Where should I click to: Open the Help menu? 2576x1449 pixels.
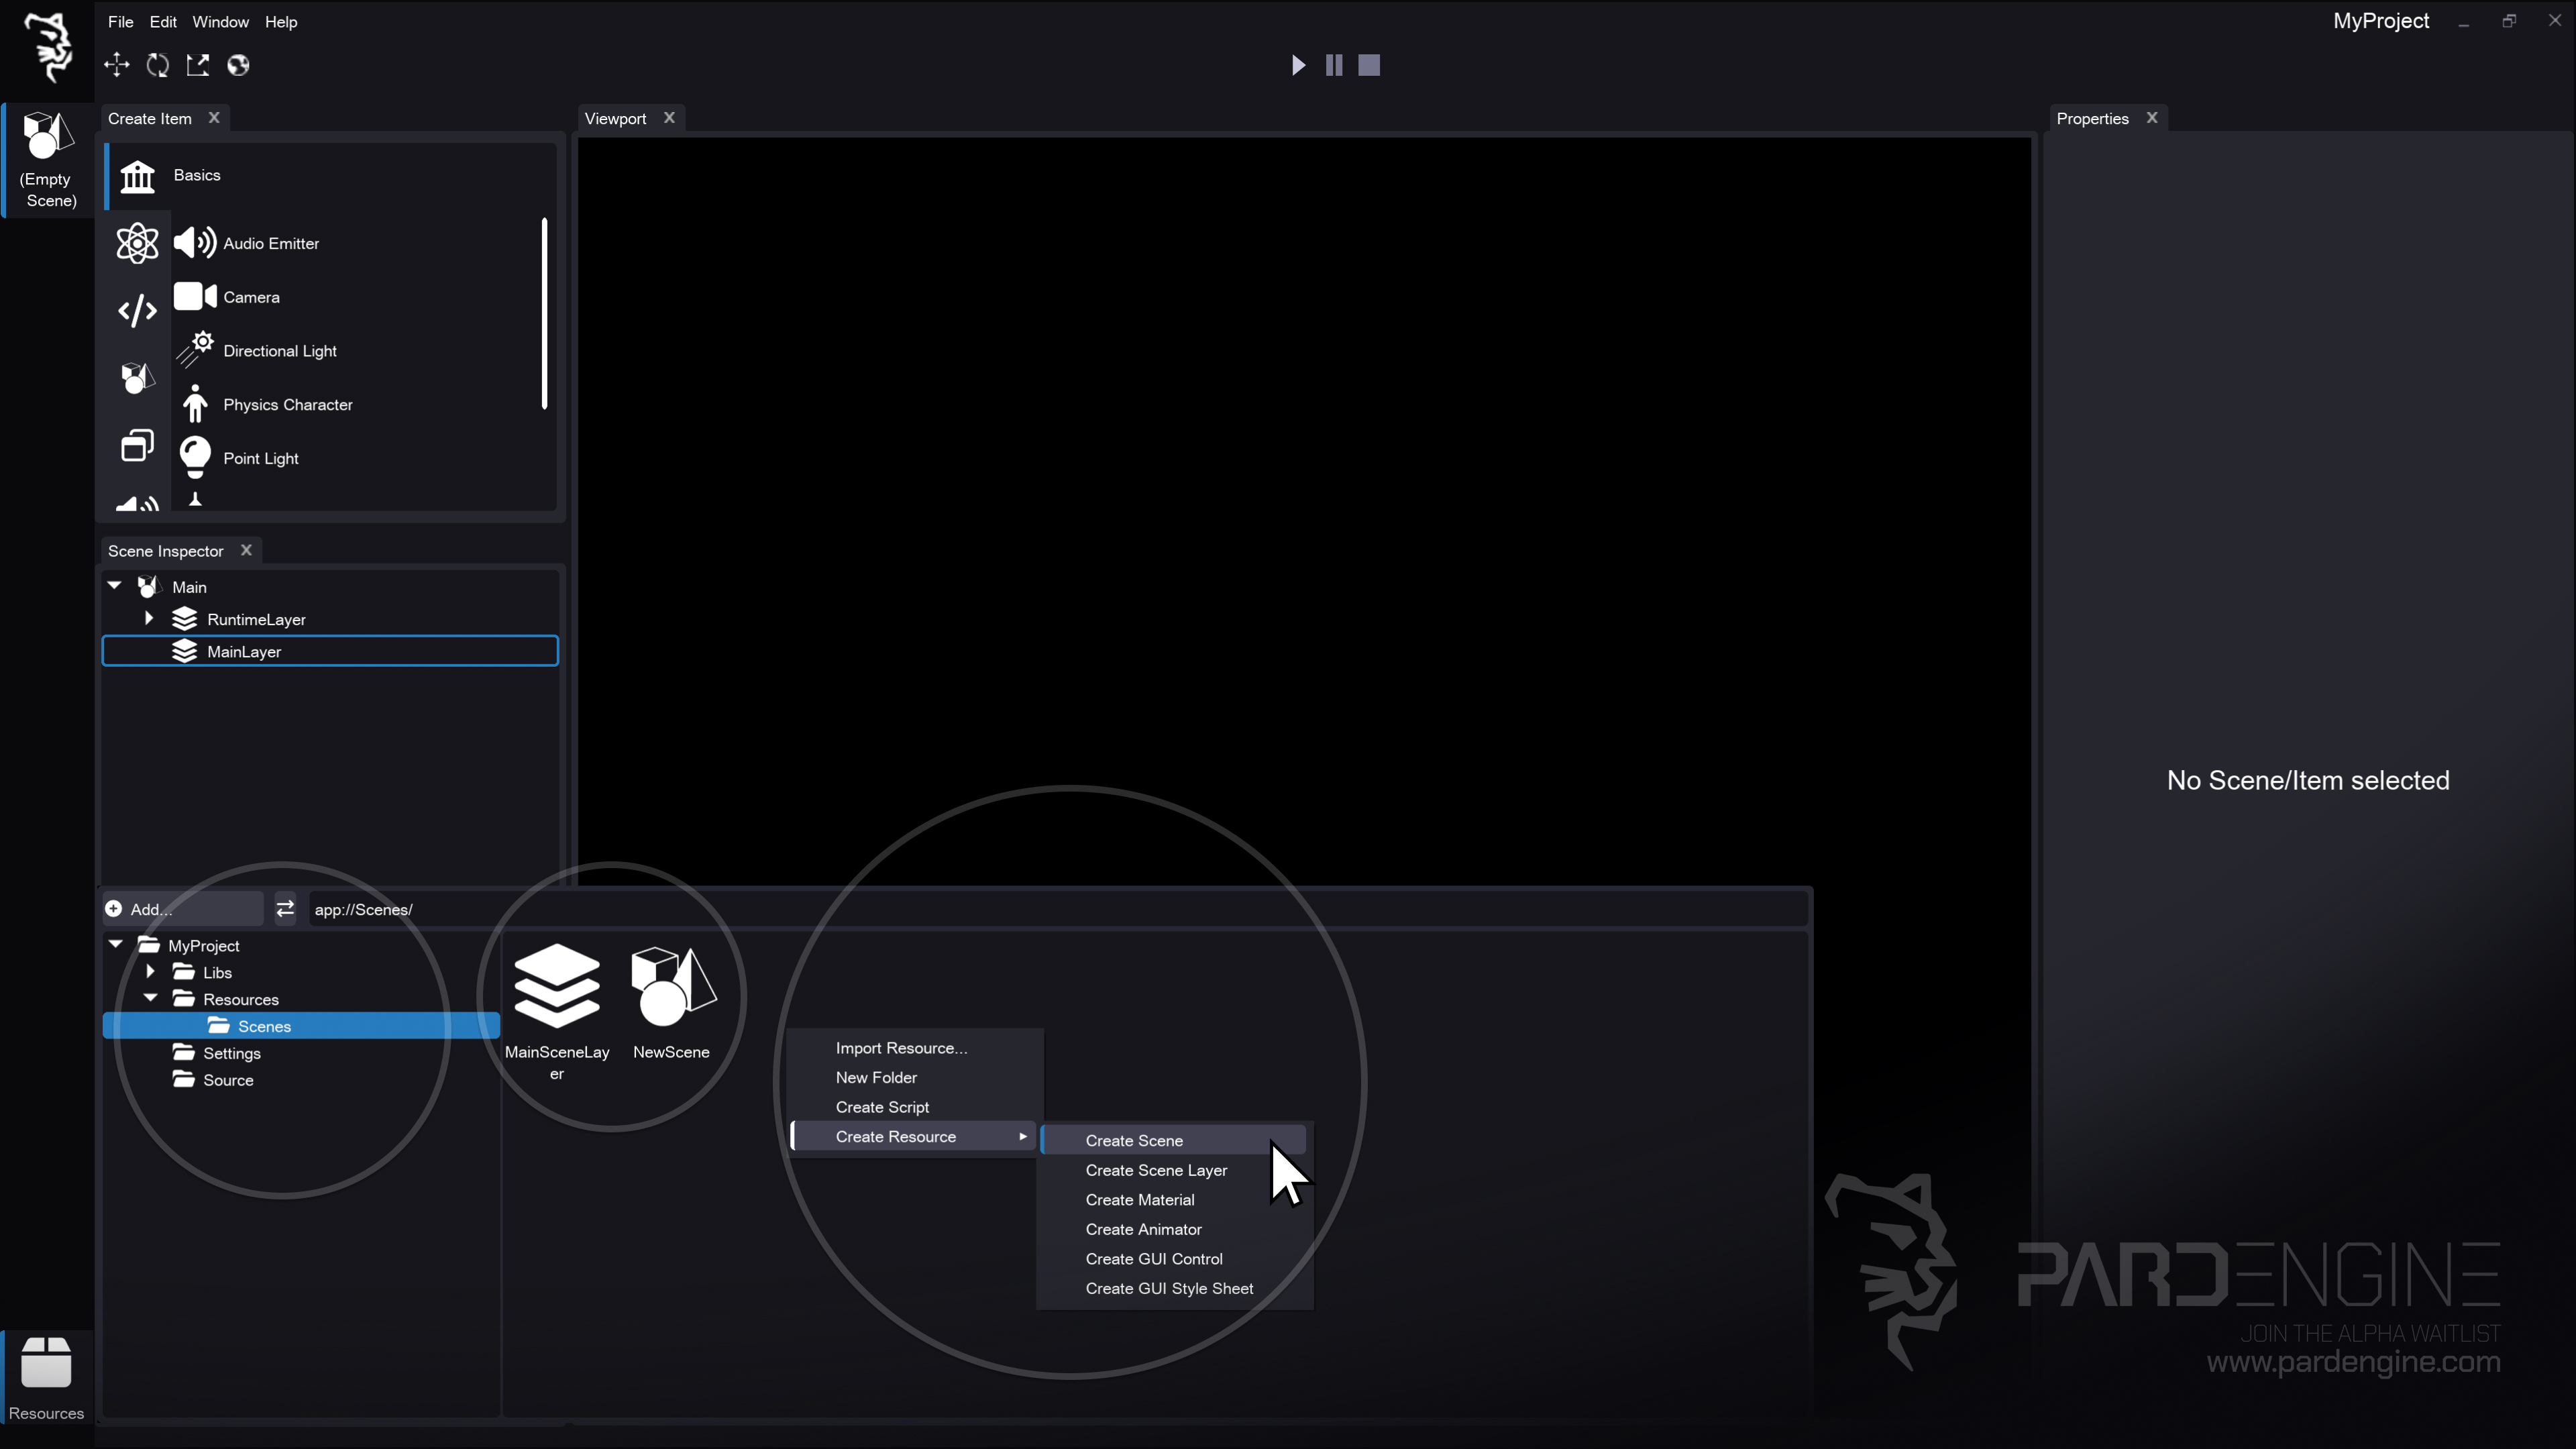tap(281, 22)
